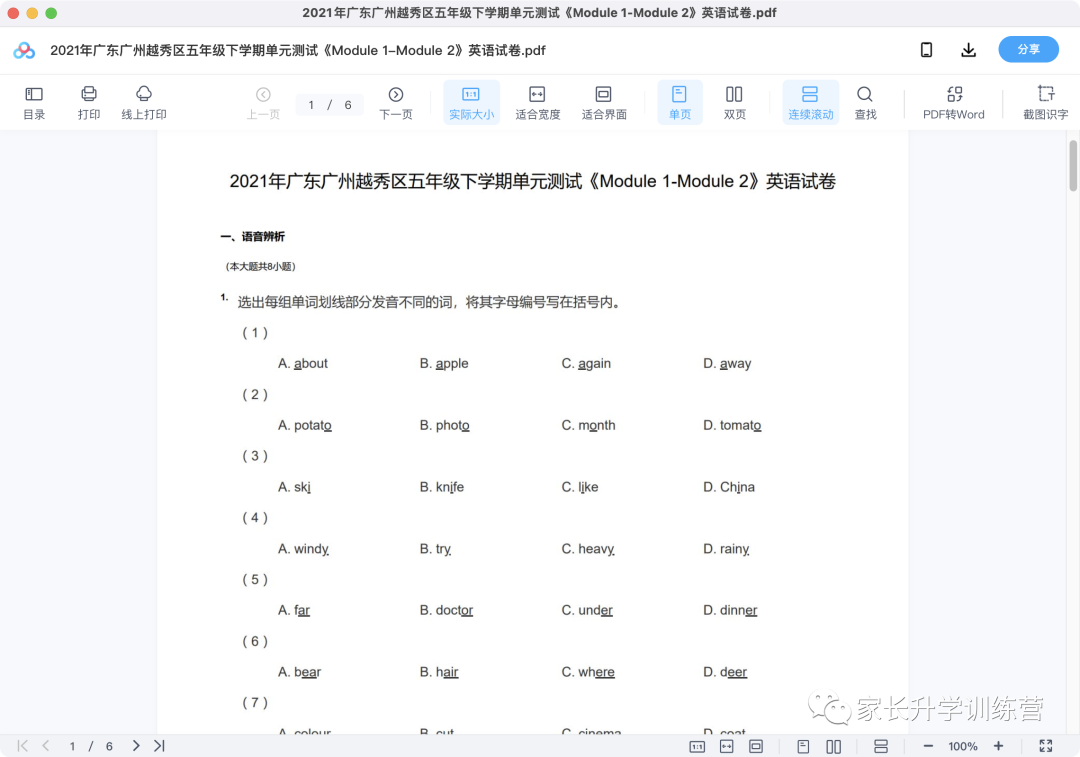Click bottom bar continuous scroll icon

[880, 747]
